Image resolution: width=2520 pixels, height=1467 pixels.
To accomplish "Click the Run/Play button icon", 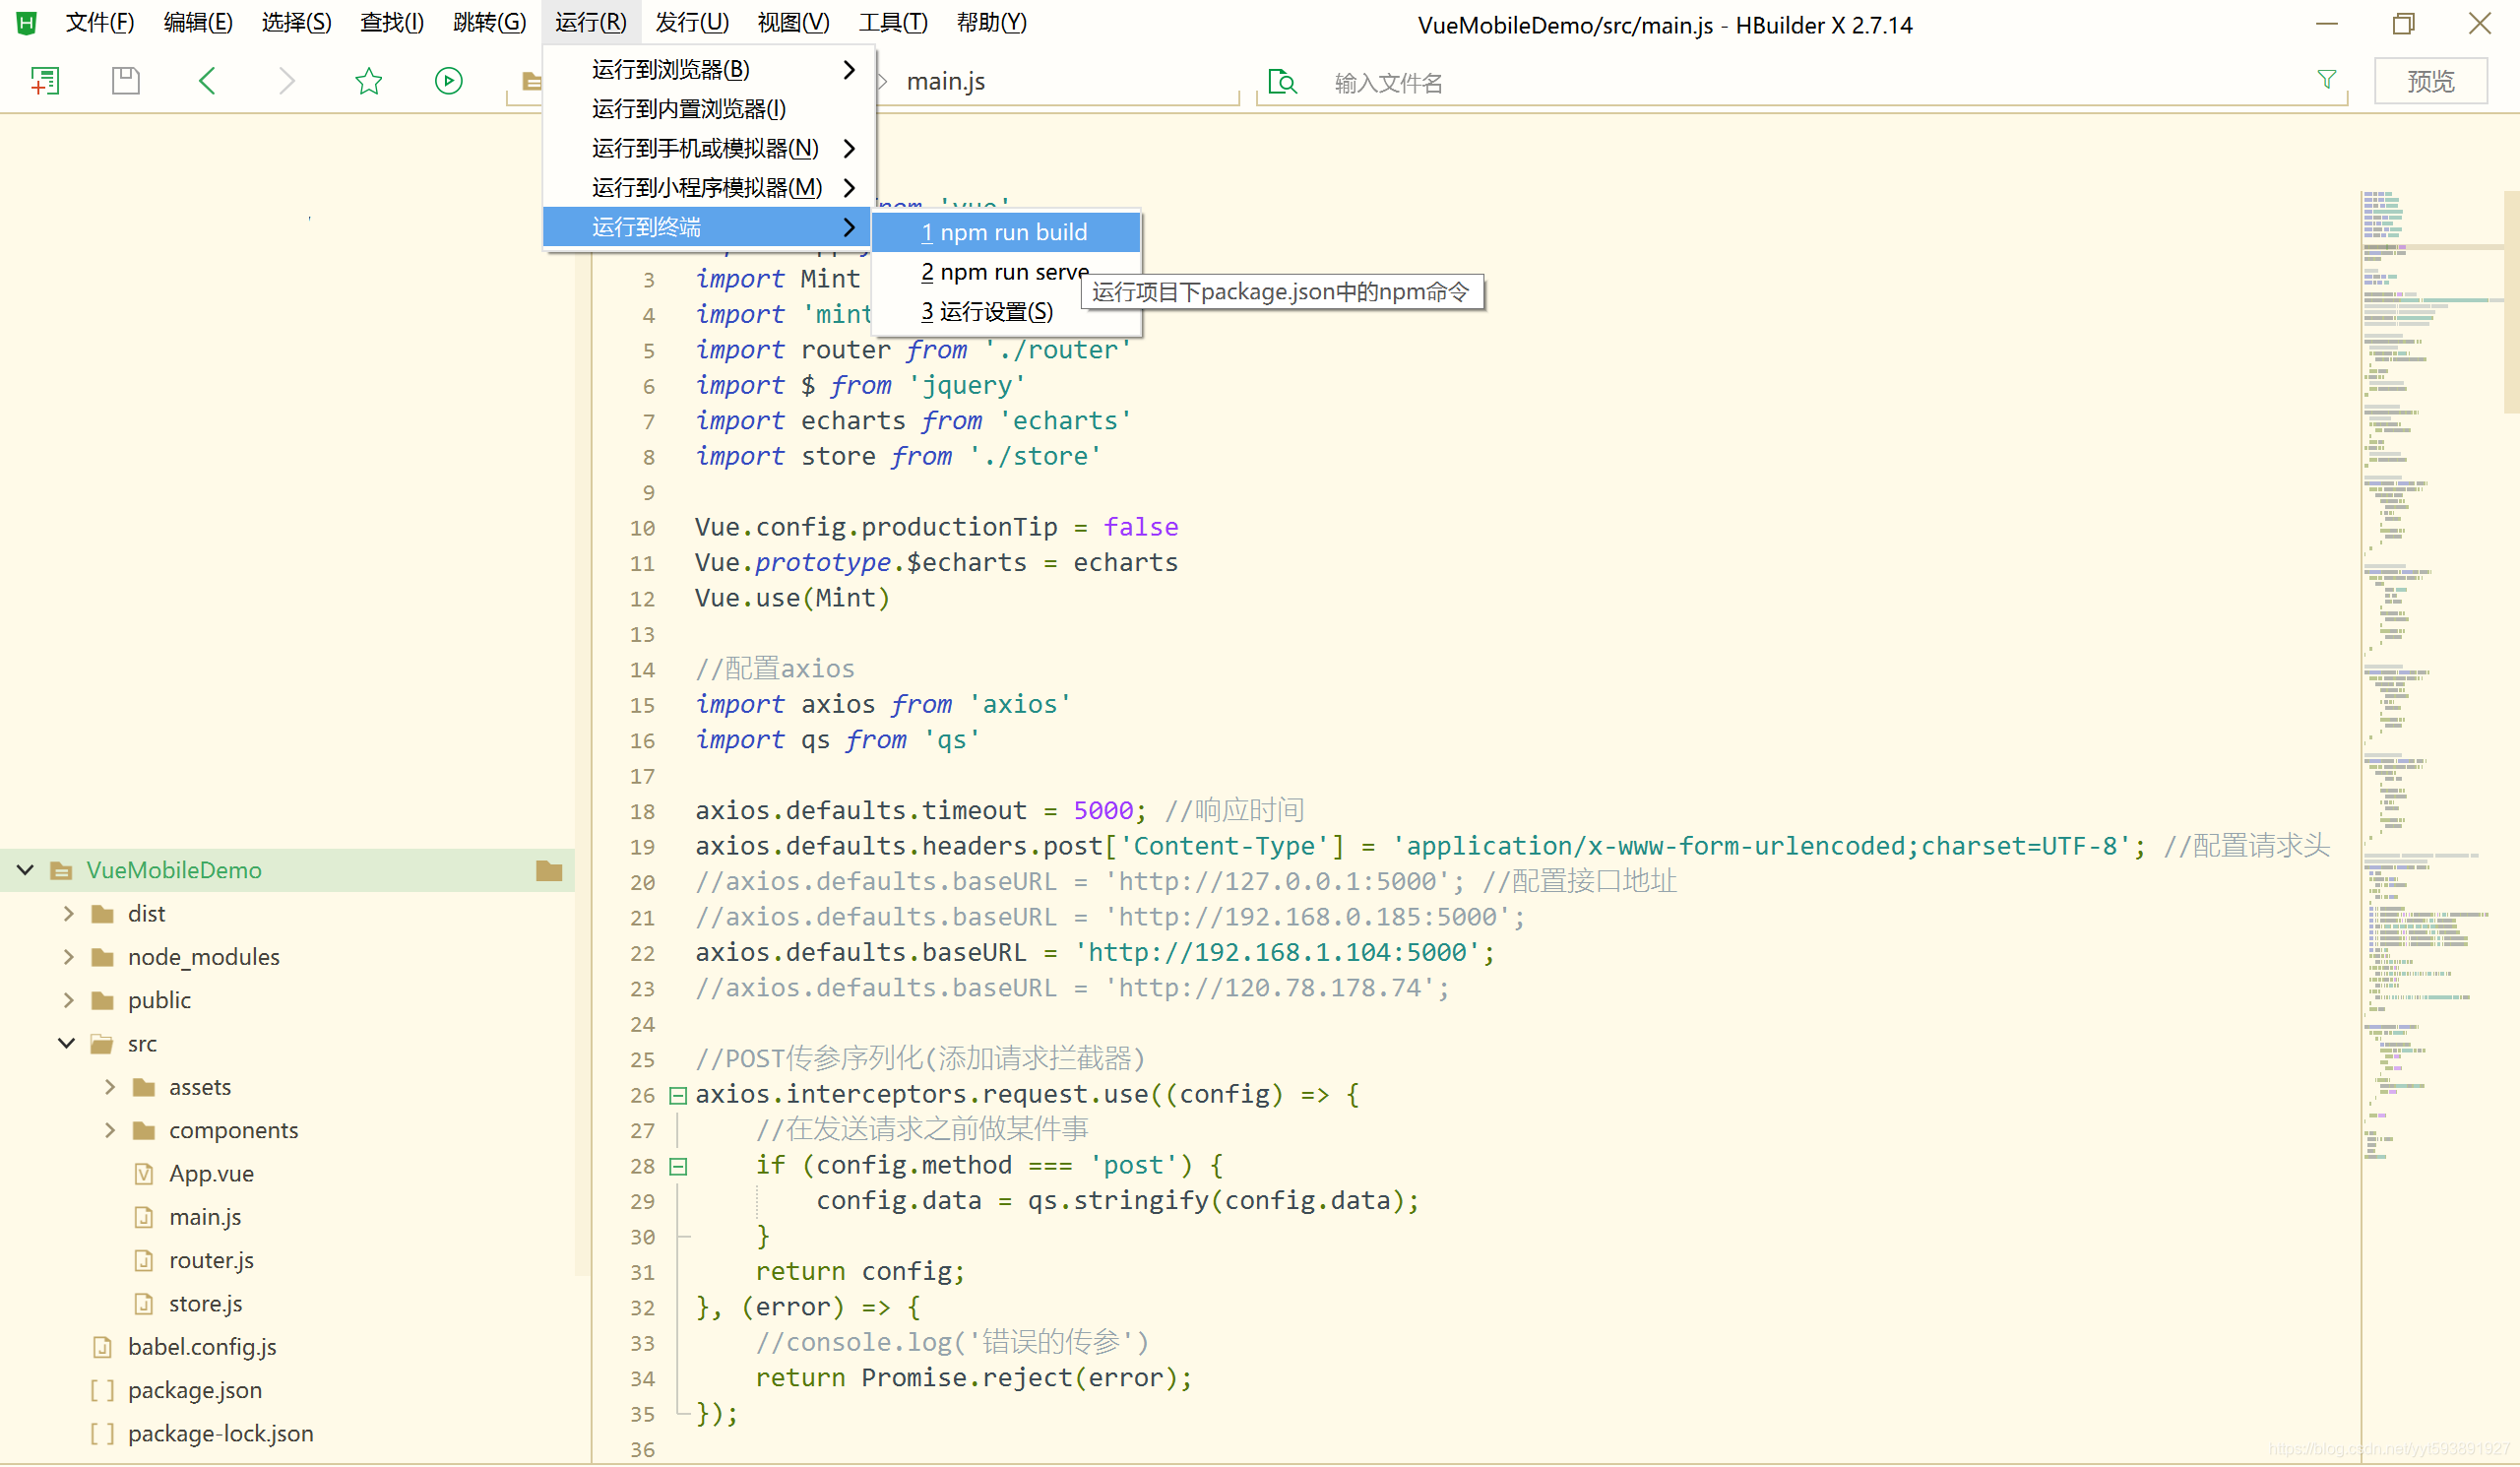I will (449, 81).
